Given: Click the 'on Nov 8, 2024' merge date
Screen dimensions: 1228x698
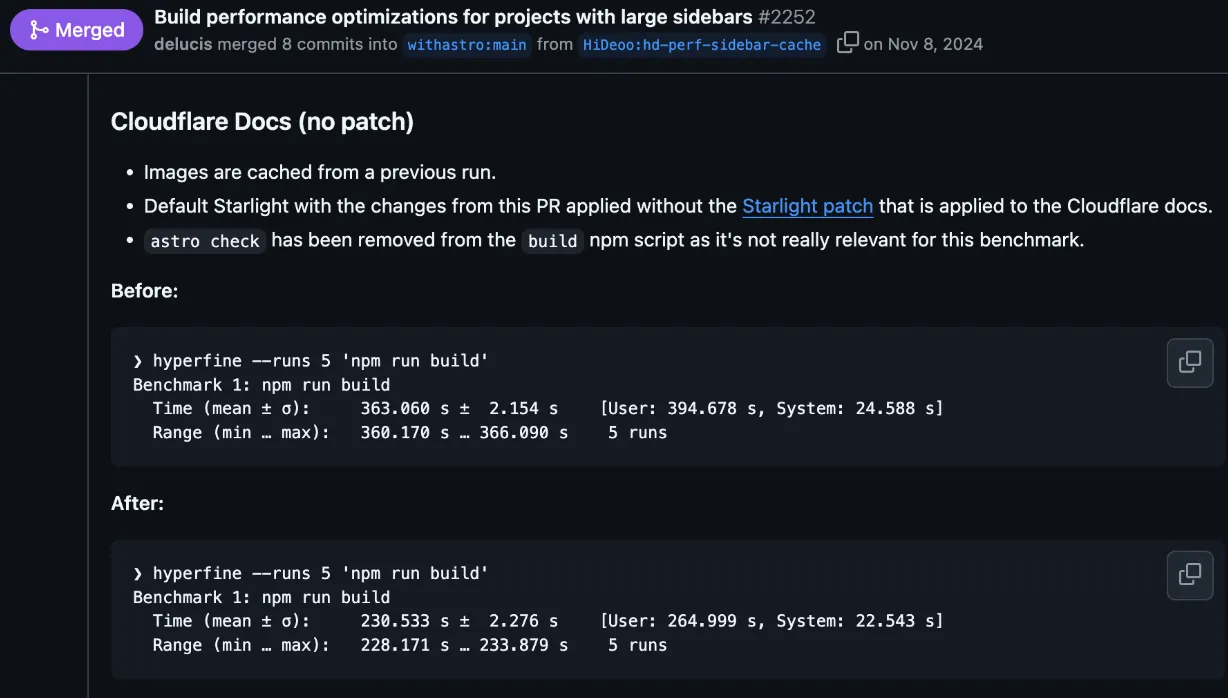Looking at the screenshot, I should click(x=923, y=44).
